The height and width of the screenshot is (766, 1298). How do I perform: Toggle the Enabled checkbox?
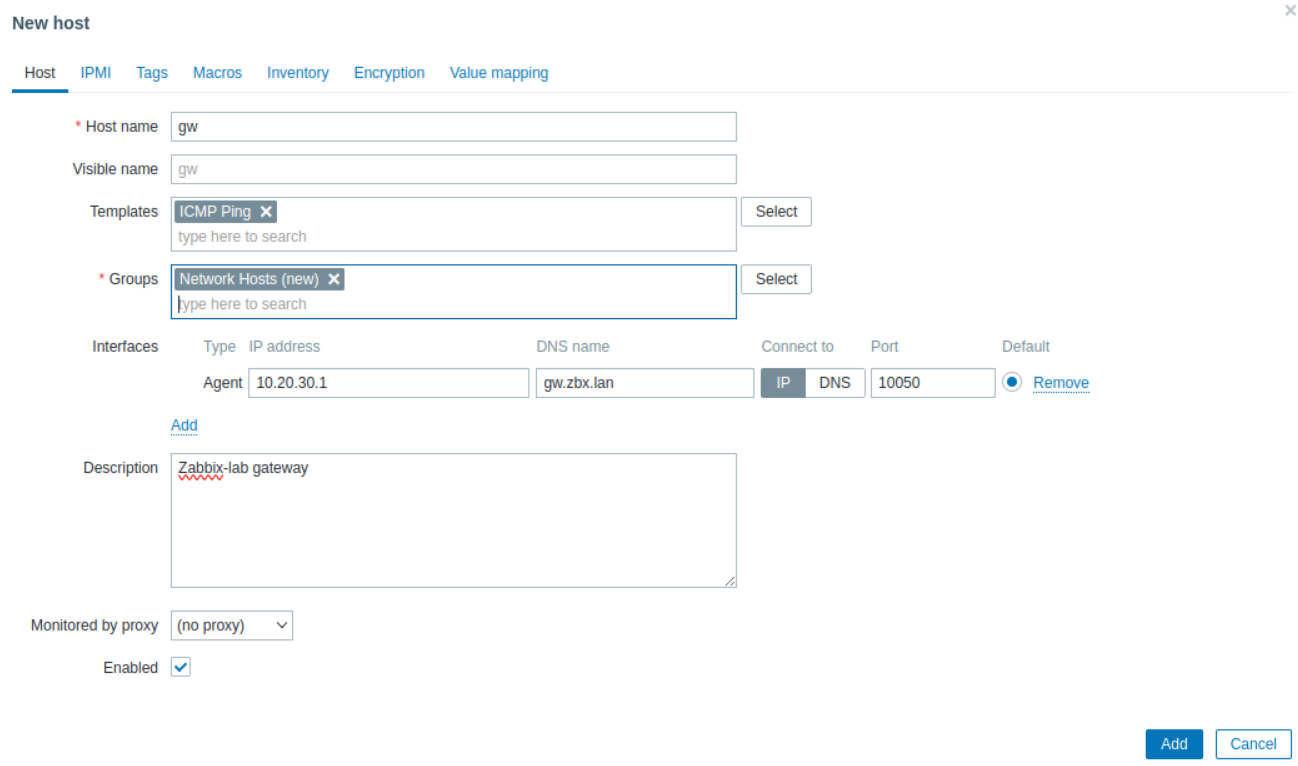tap(181, 667)
